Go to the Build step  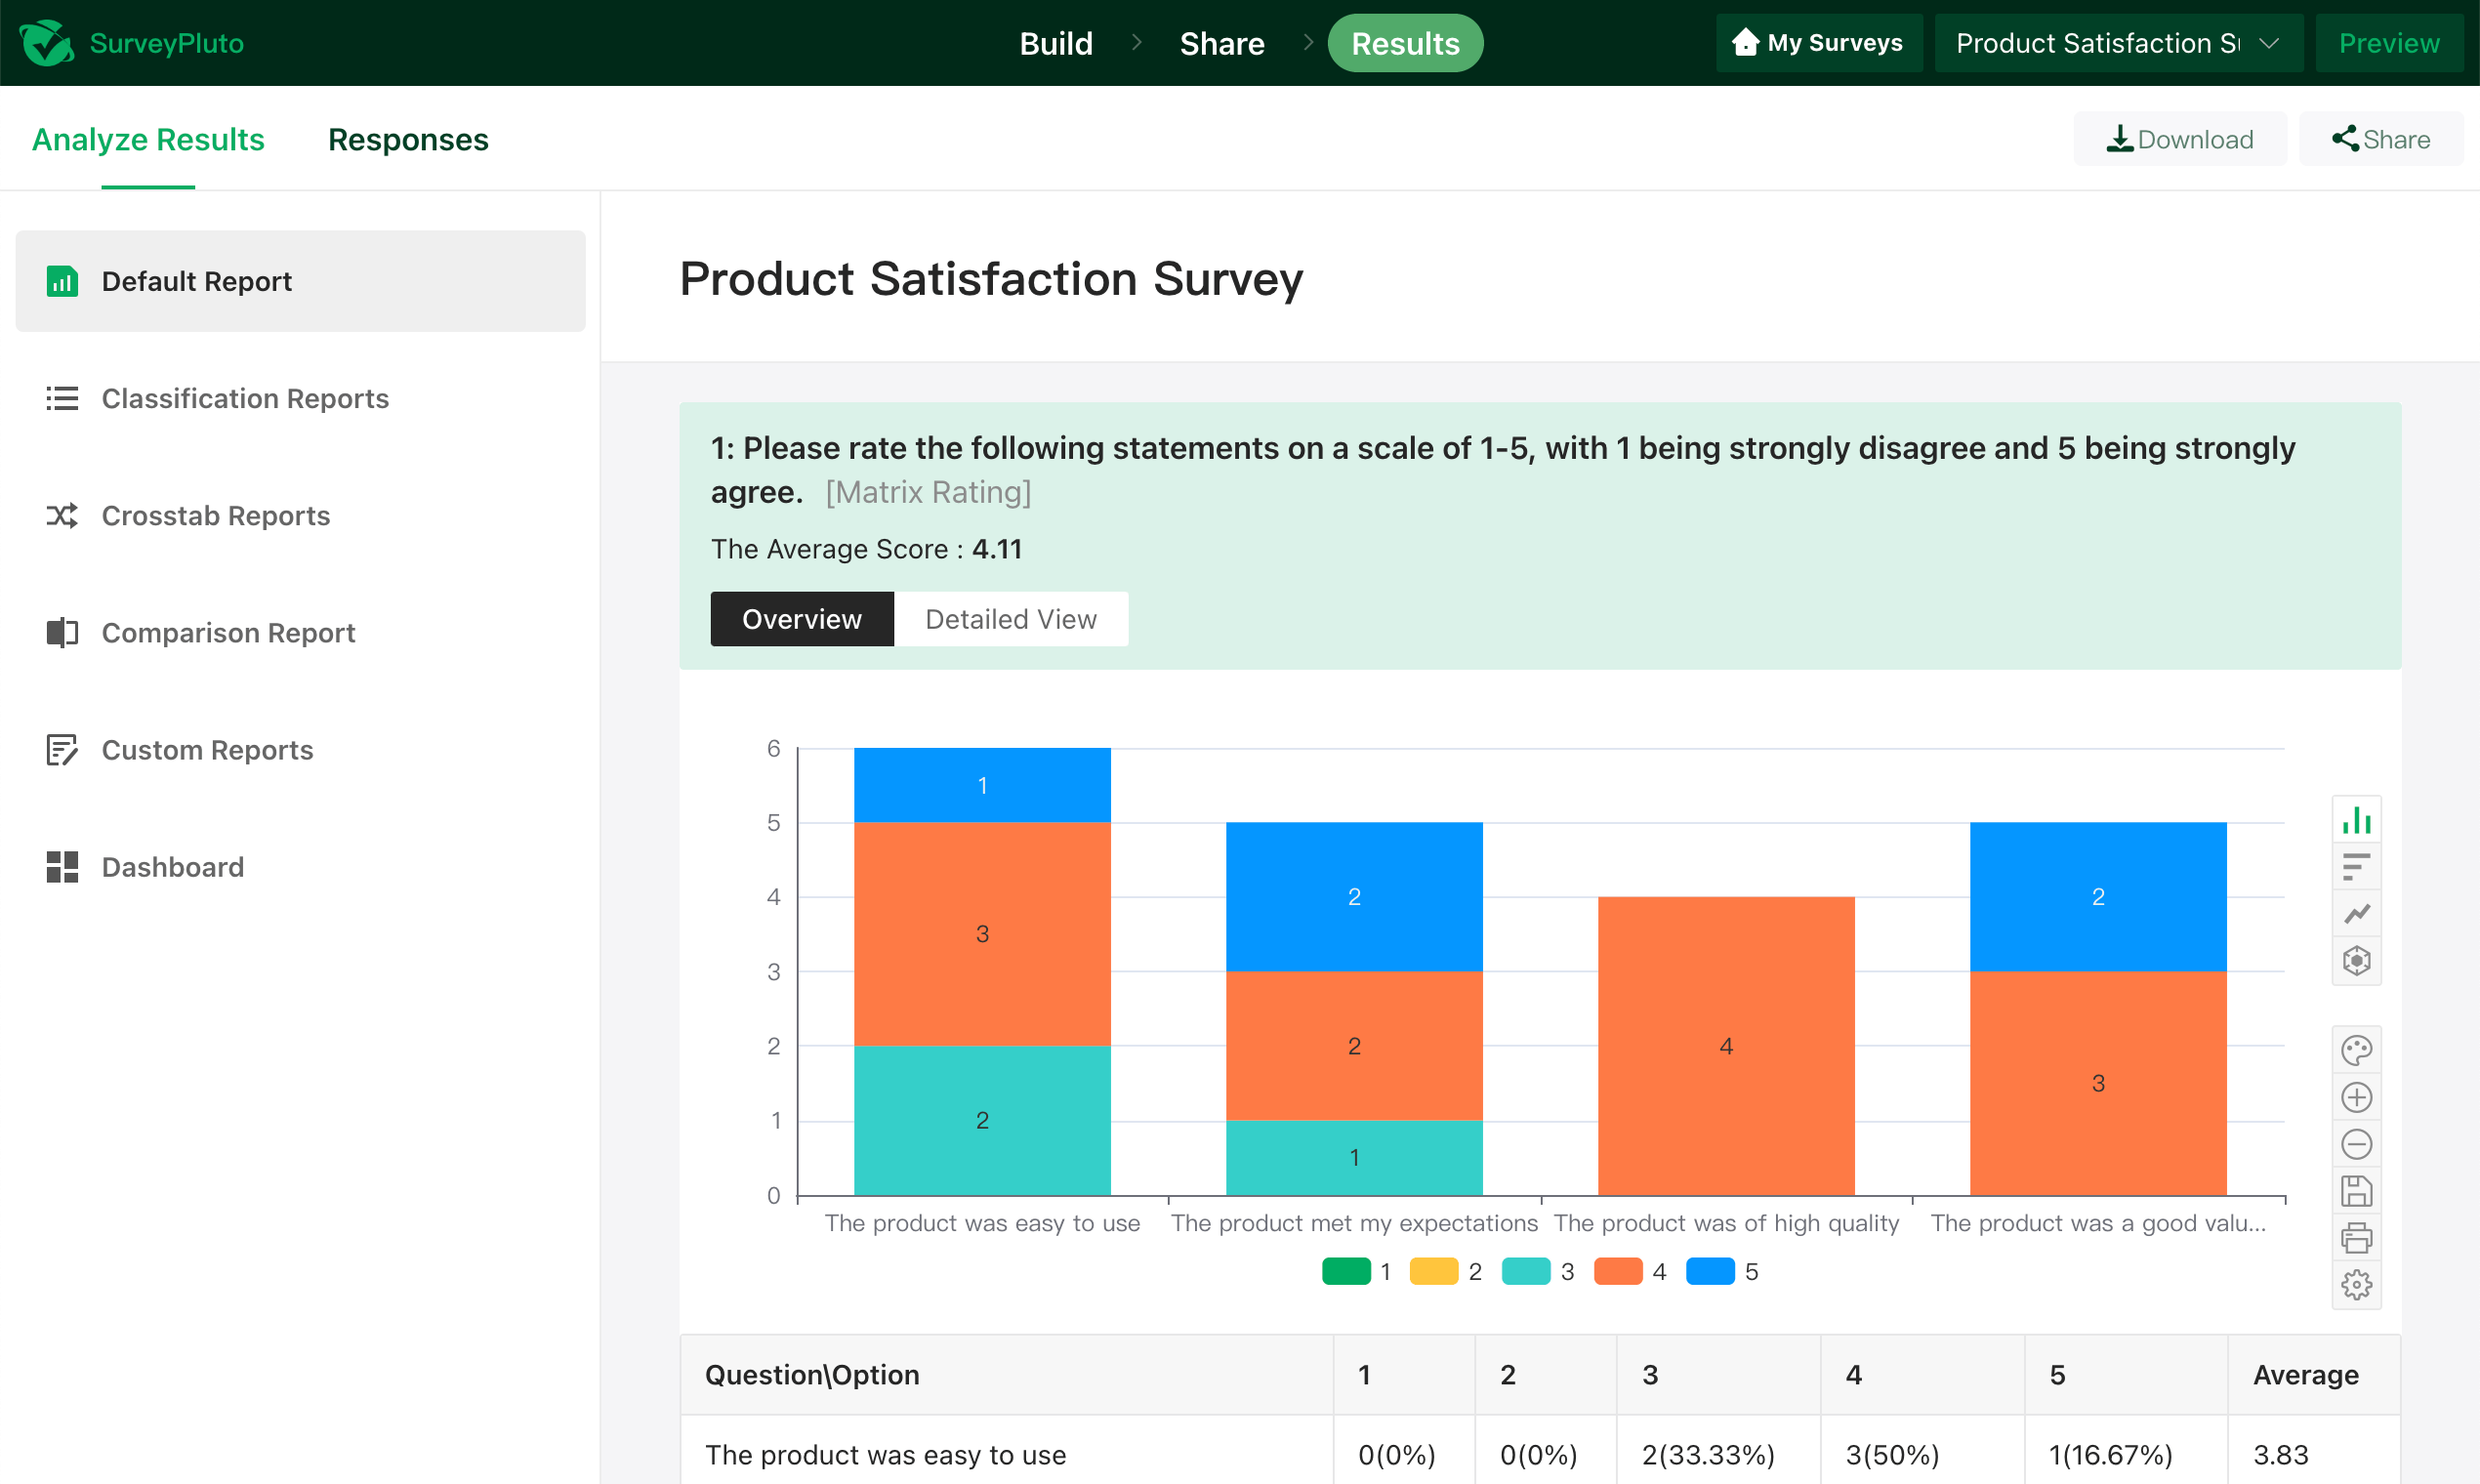pos(1055,43)
